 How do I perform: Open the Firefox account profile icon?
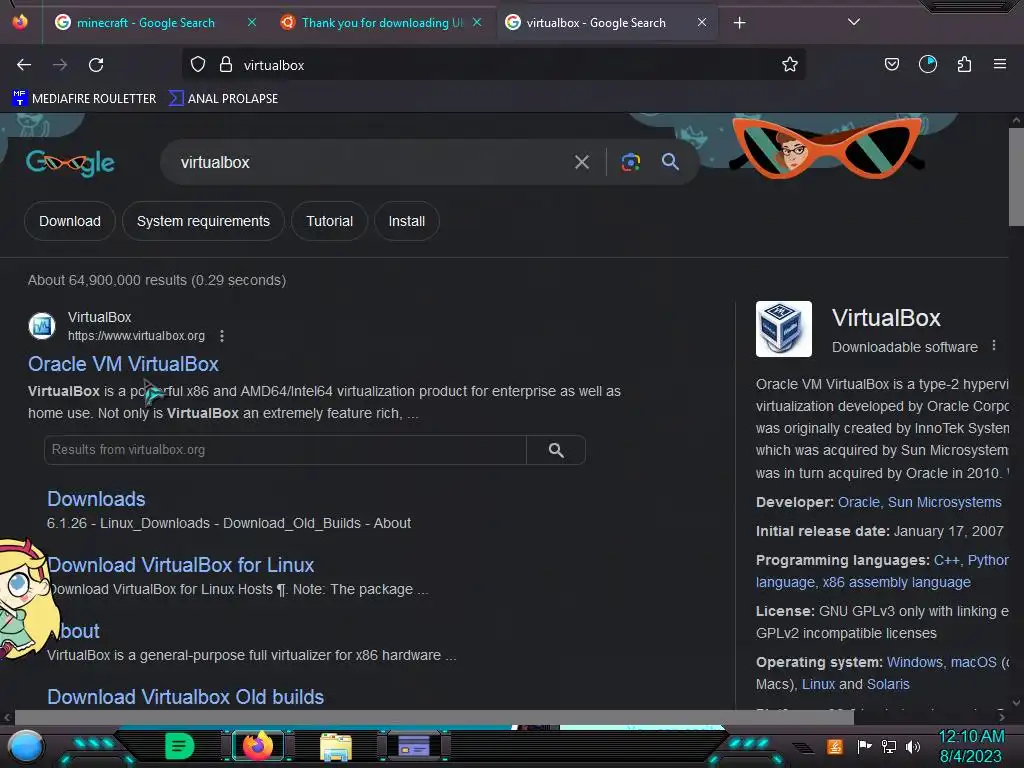pos(928,65)
